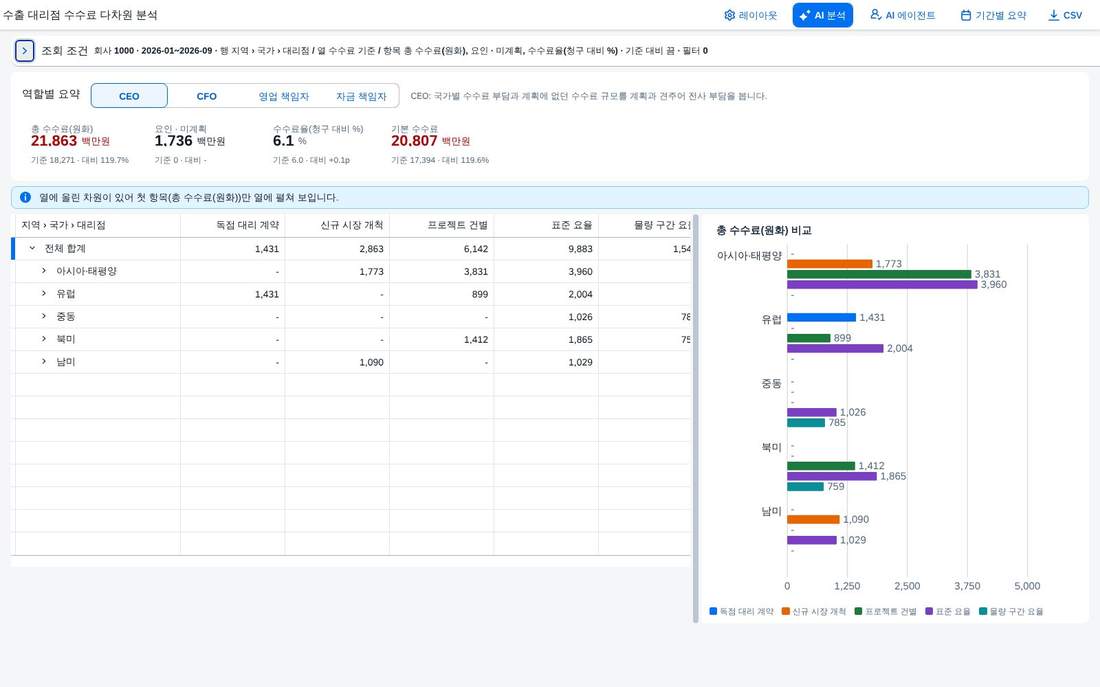The image size is (1100, 687).
Task: Click the 아시아·태평양 3,960 purple chart bar
Action: pyautogui.click(x=882, y=285)
